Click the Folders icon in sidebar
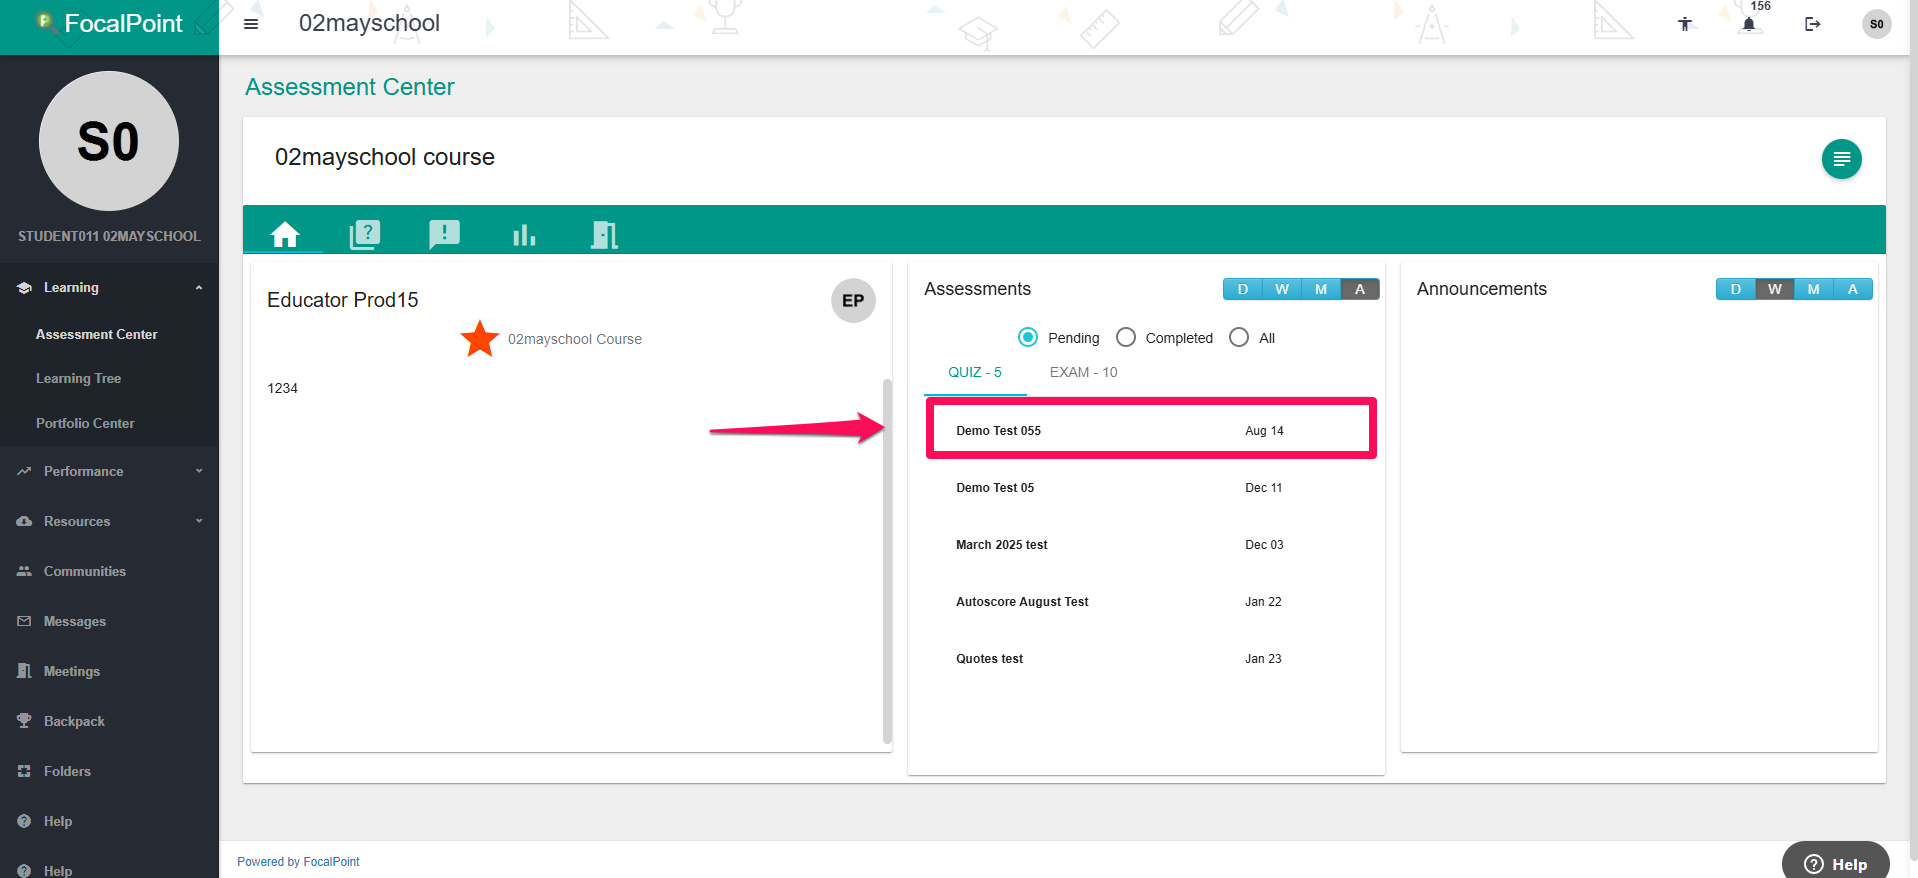This screenshot has height=878, width=1918. click(24, 771)
